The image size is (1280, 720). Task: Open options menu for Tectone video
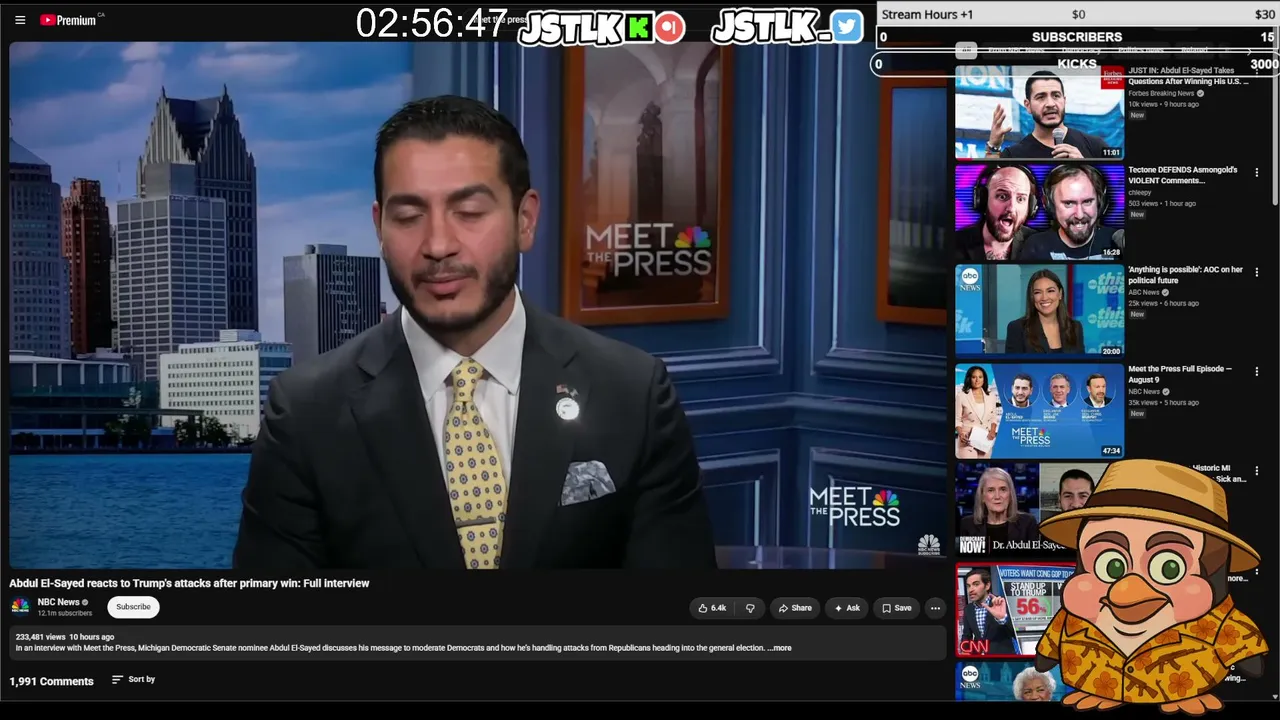tap(1257, 173)
